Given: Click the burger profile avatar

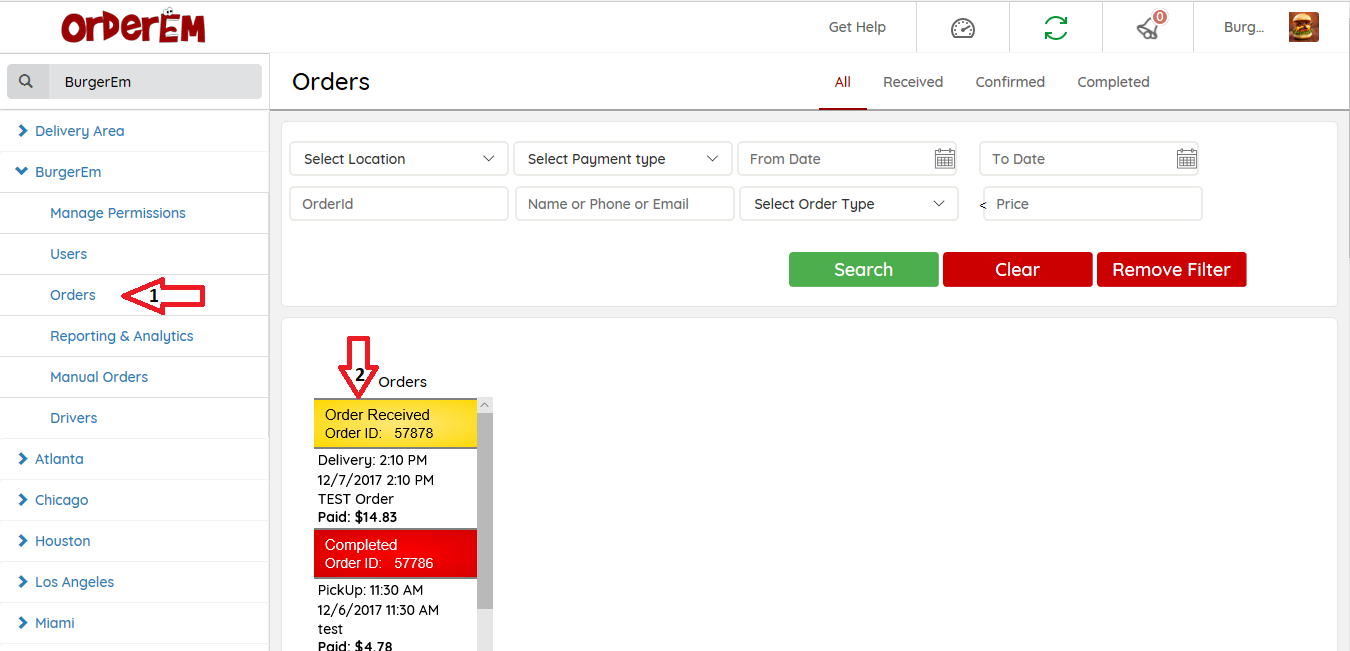Looking at the screenshot, I should point(1303,27).
